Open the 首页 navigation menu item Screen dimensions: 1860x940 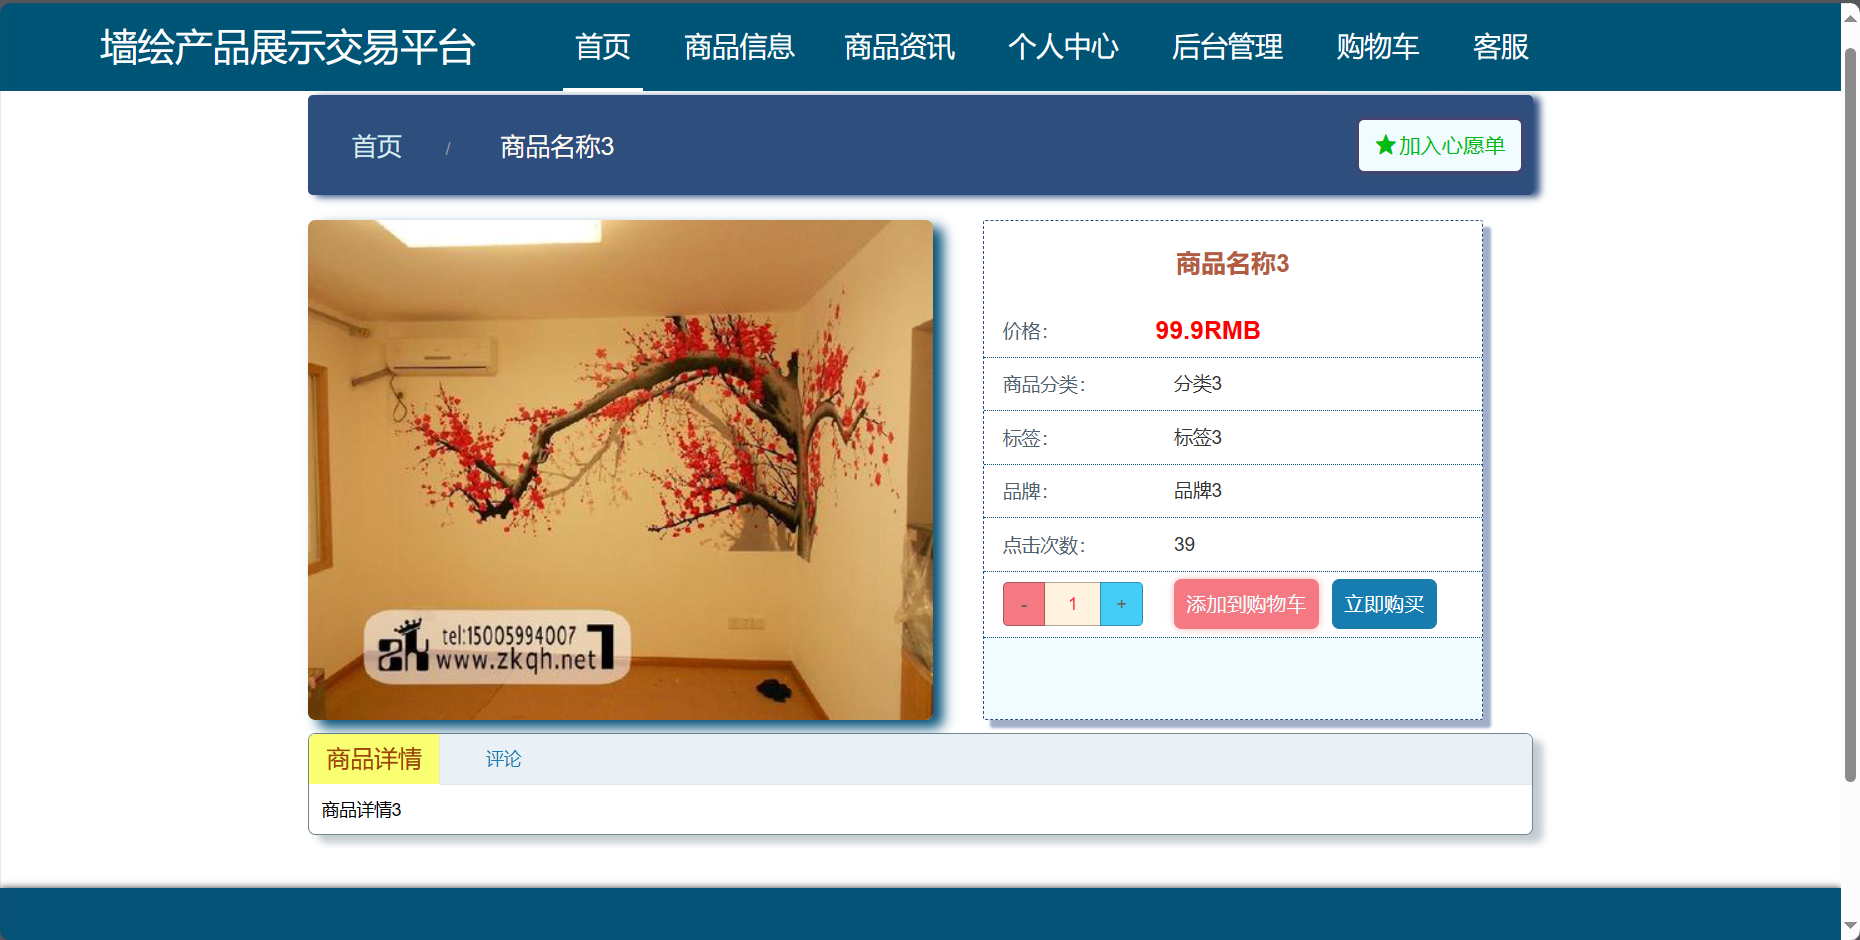(x=603, y=47)
